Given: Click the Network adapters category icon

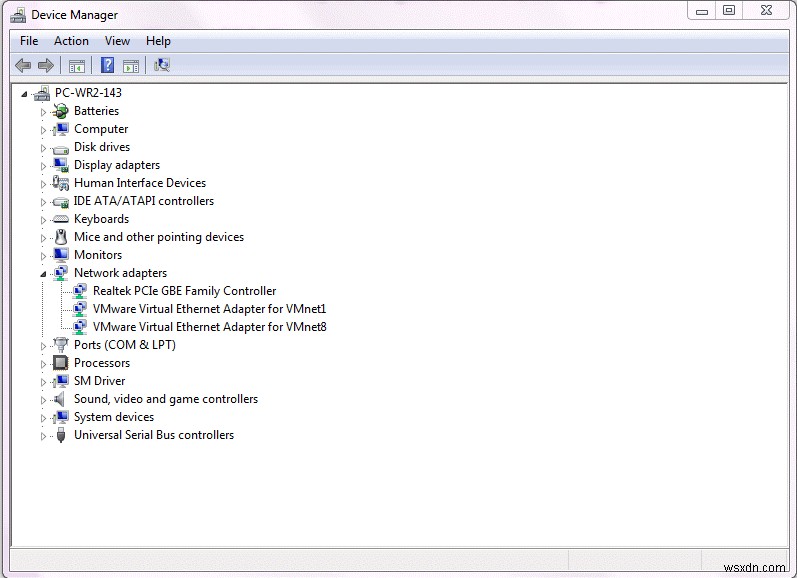Looking at the screenshot, I should coord(60,273).
